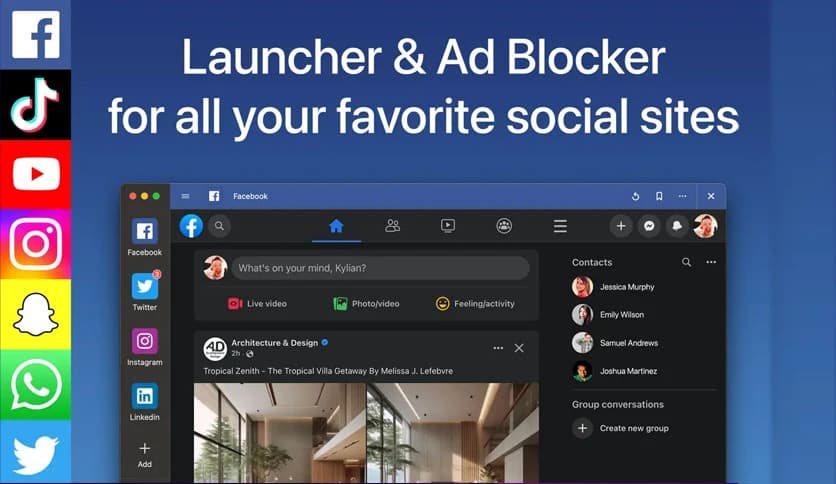Bookmark the current page
The width and height of the screenshot is (836, 484).
tap(659, 196)
